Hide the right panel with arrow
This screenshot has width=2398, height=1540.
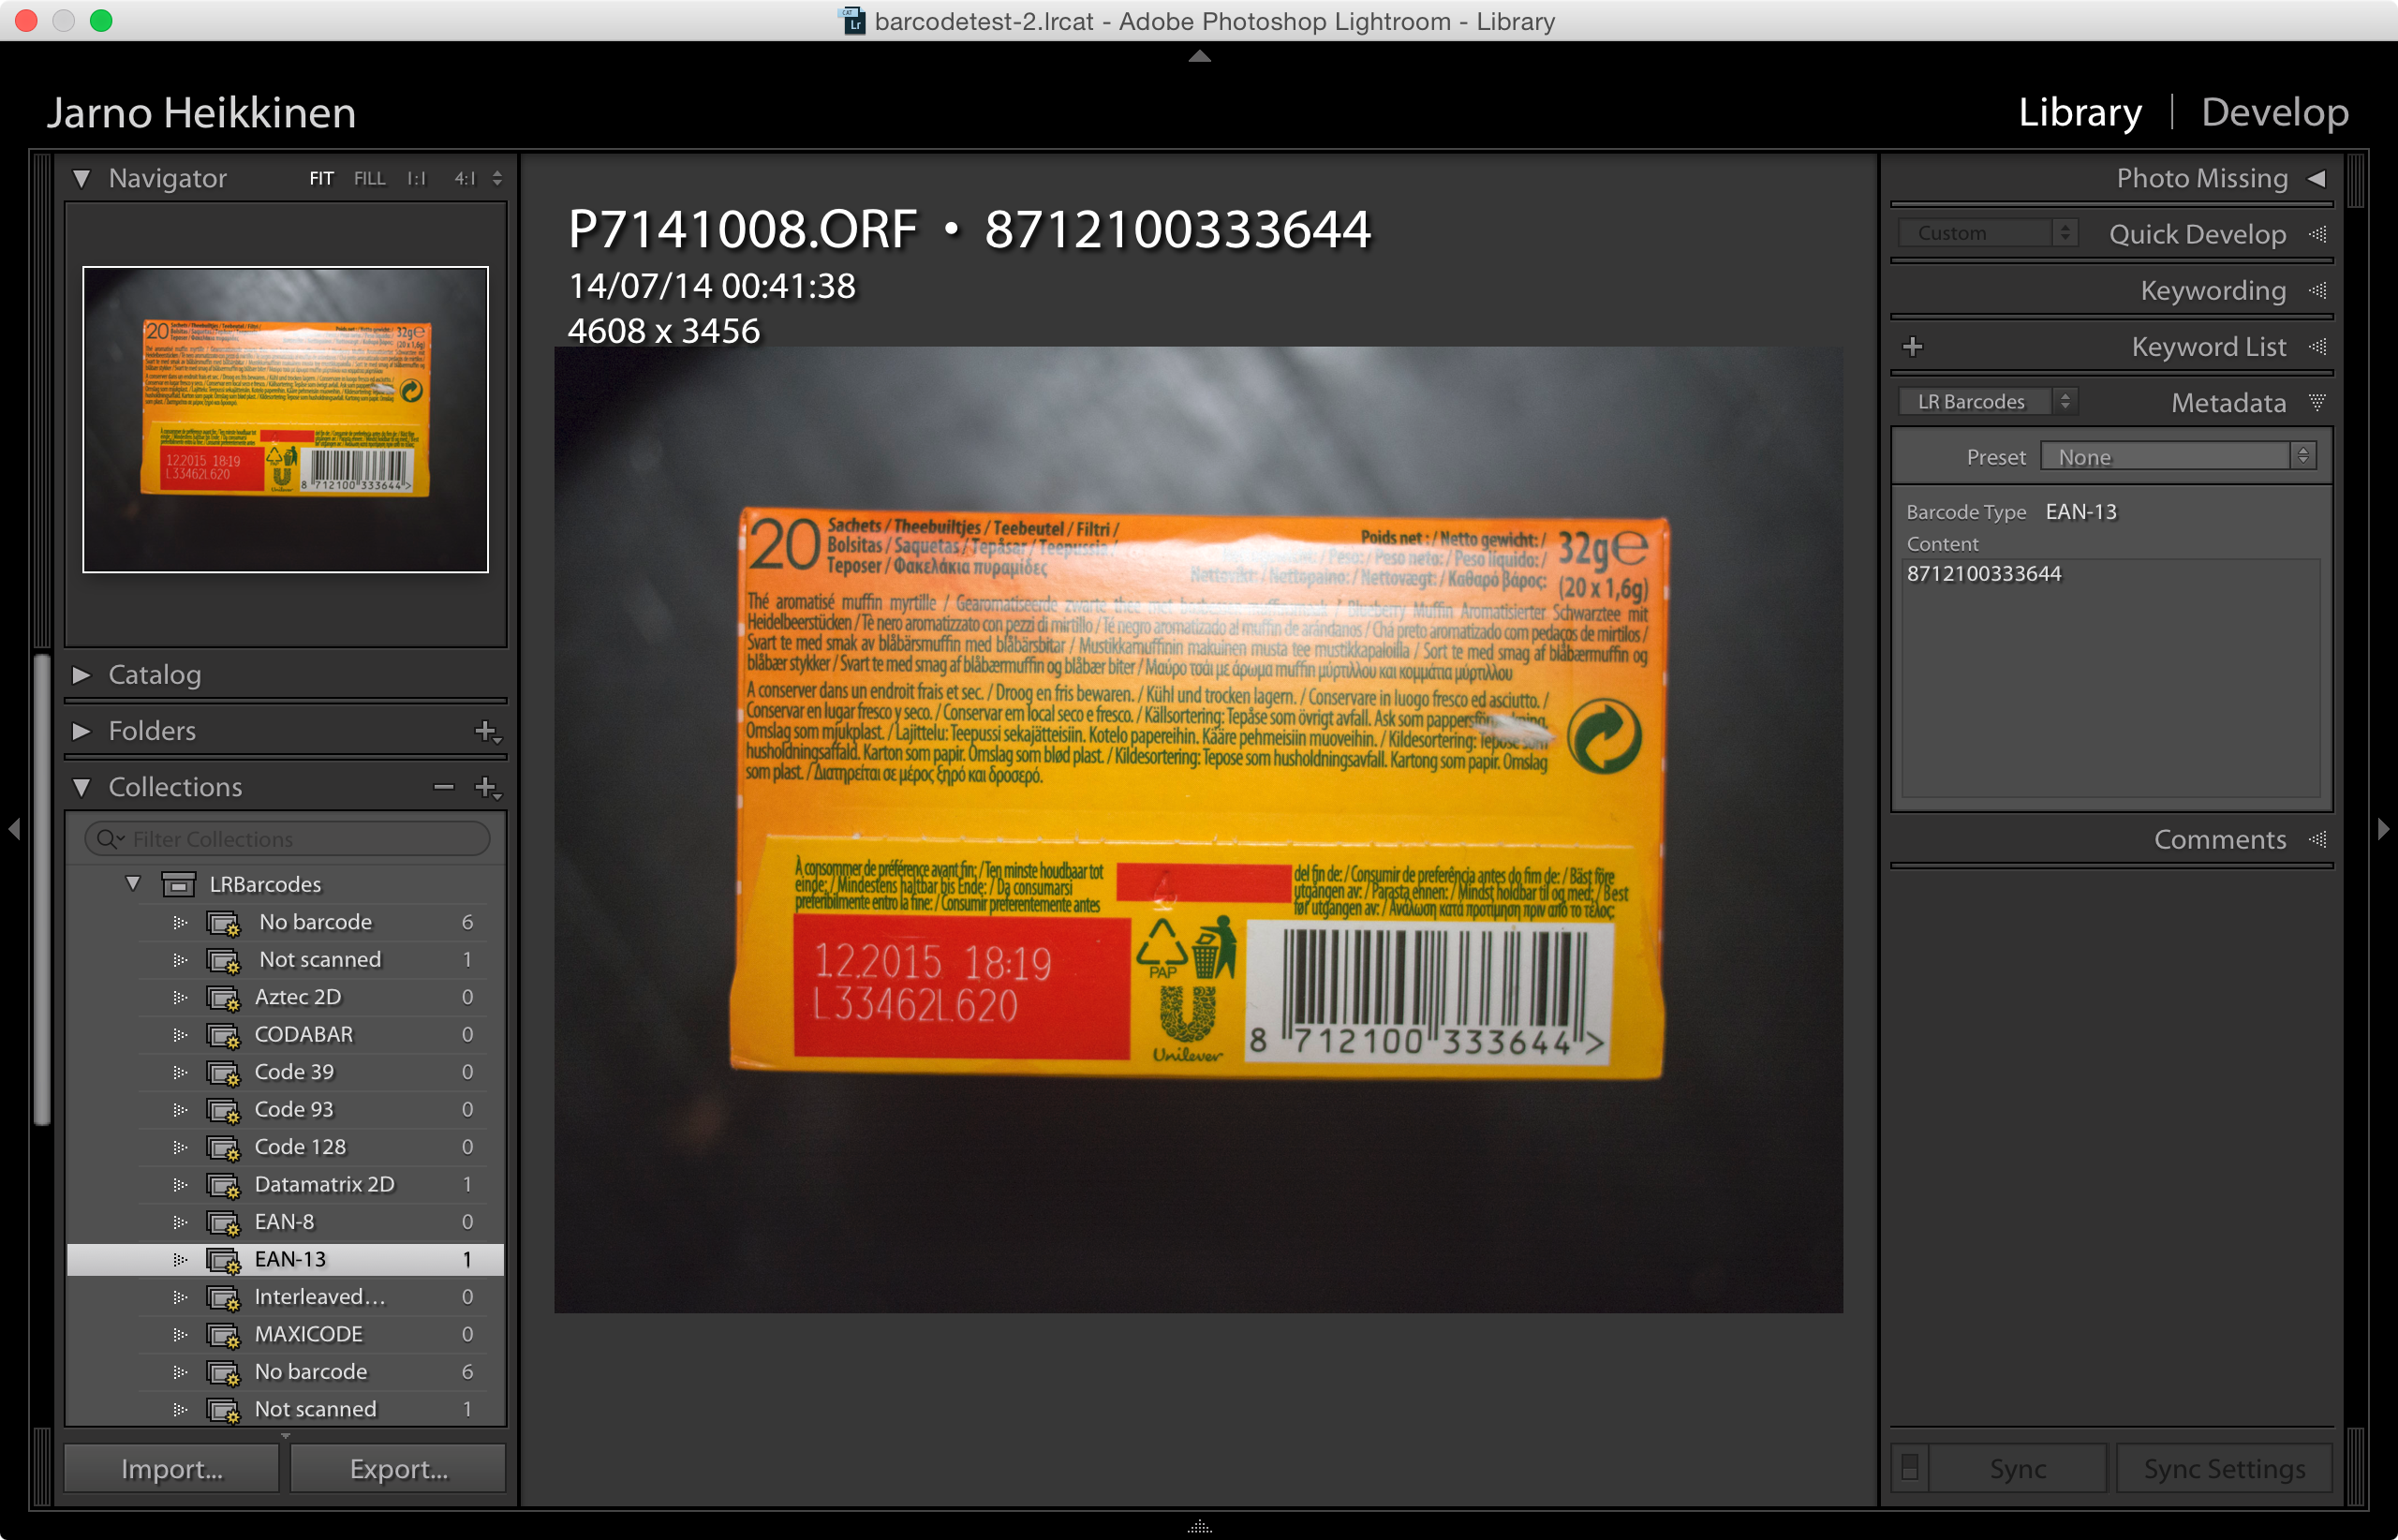[x=2383, y=829]
